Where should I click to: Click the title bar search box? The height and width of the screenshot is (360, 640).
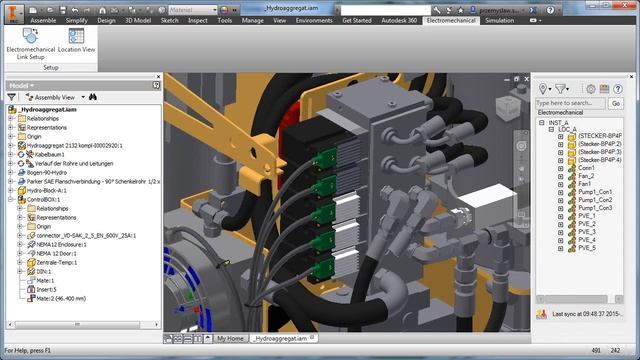[x=385, y=10]
